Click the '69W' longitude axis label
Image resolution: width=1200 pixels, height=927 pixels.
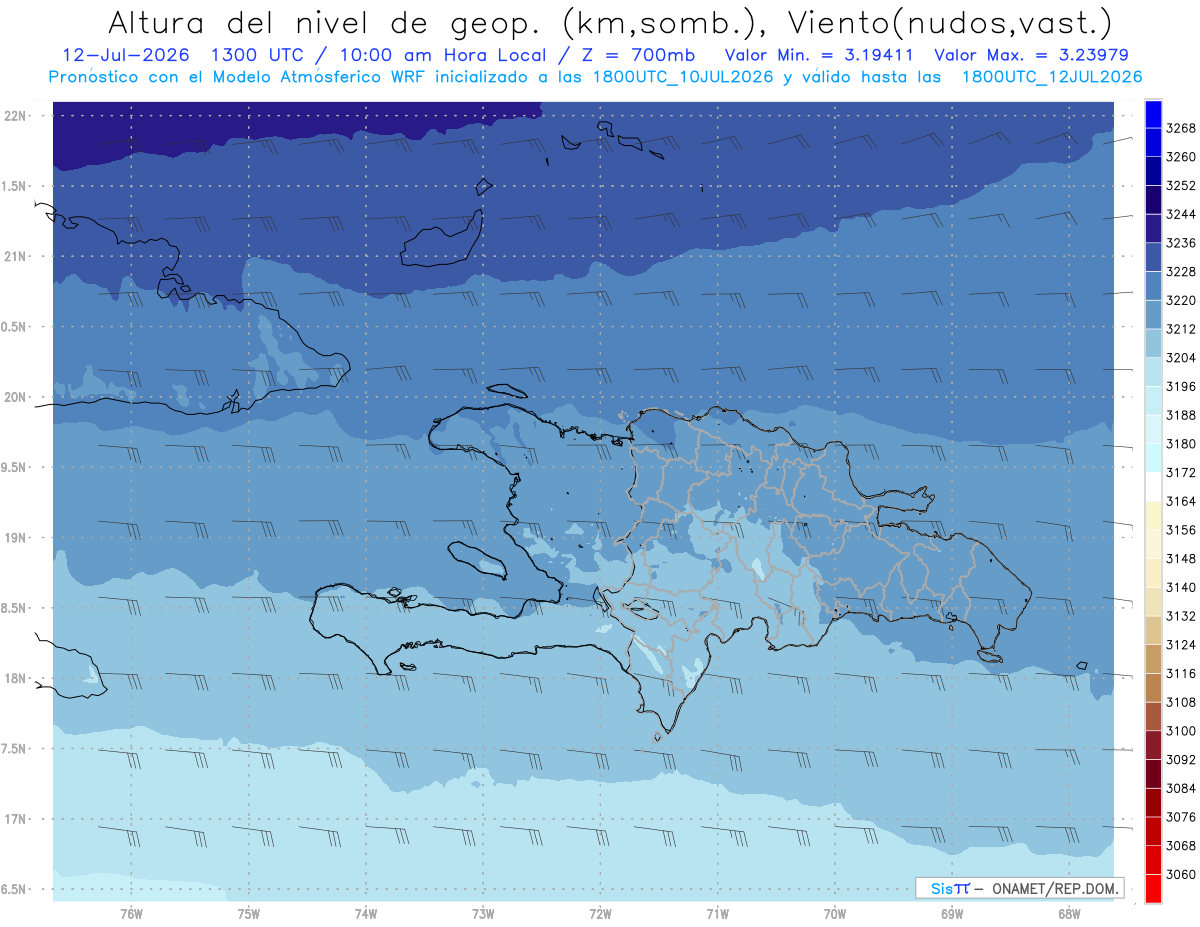tap(952, 914)
